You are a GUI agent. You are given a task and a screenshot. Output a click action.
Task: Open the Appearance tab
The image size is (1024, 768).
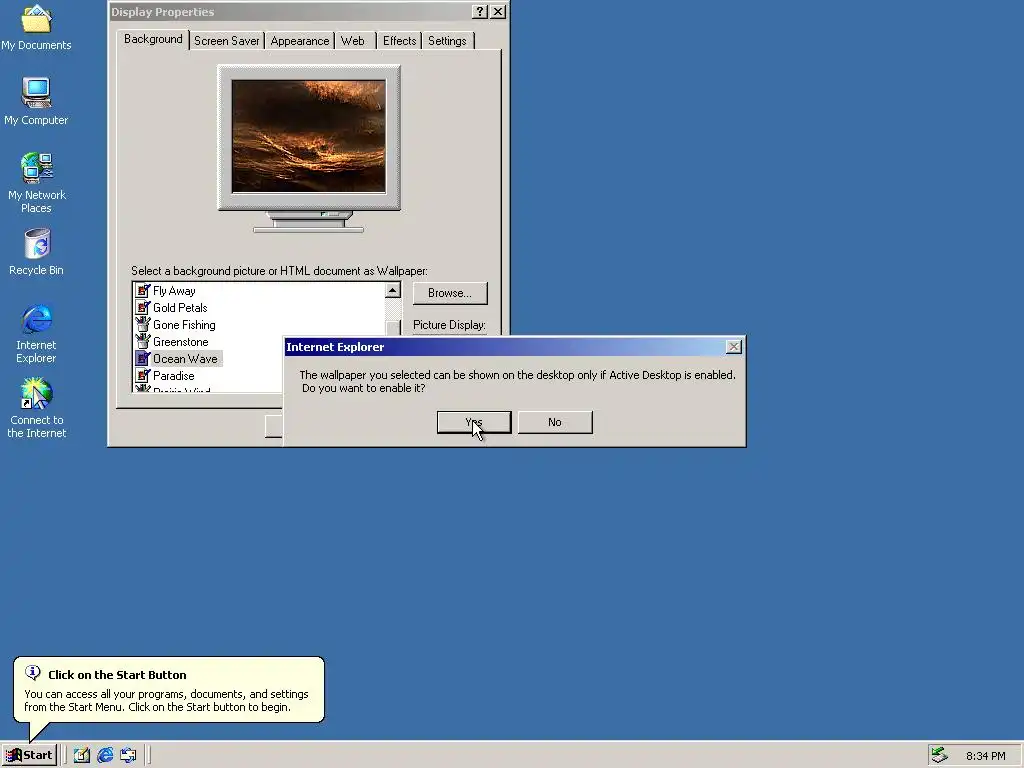click(x=300, y=41)
